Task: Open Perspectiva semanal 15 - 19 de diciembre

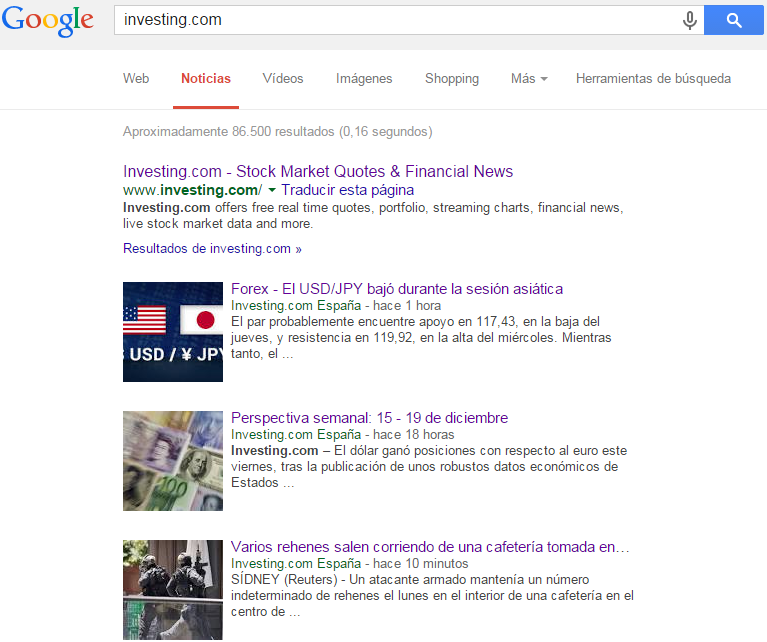Action: (x=369, y=418)
